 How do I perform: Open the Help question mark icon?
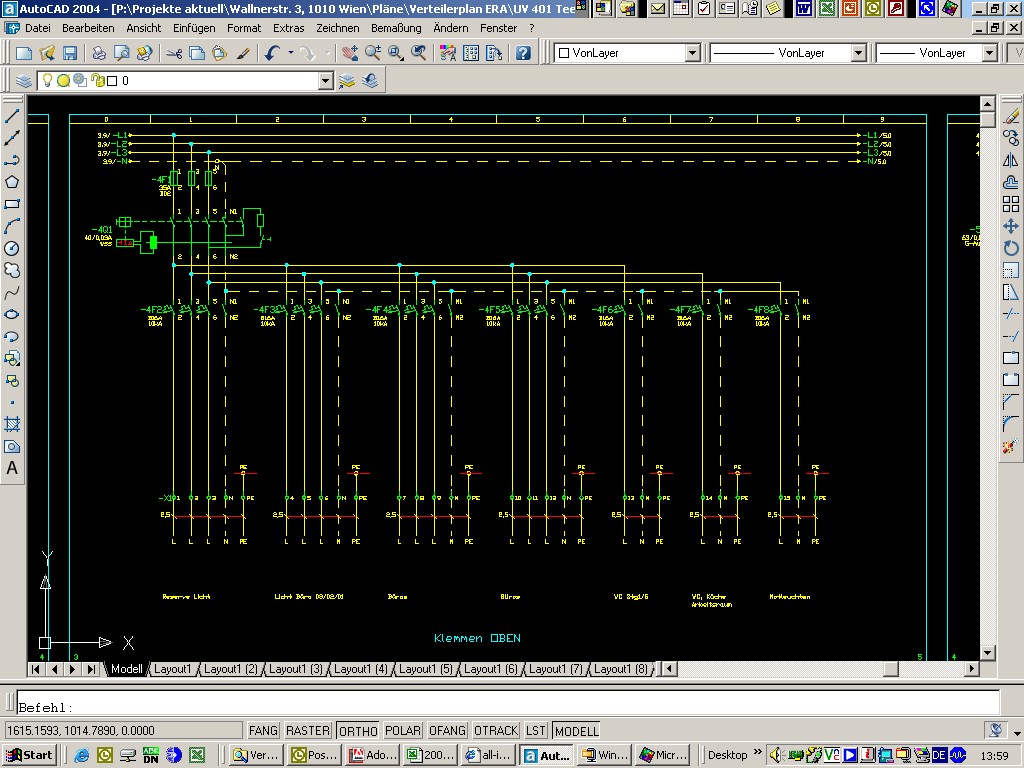click(x=523, y=53)
